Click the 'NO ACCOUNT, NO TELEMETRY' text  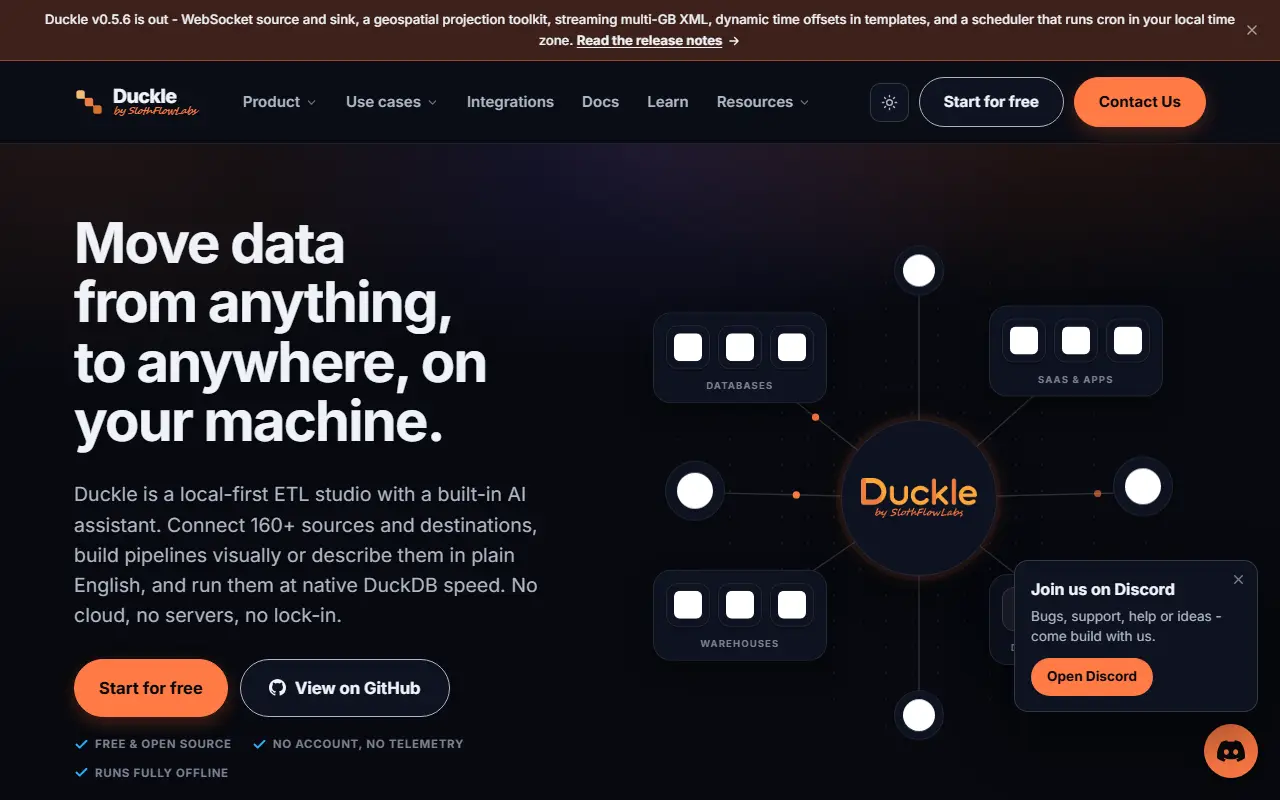pos(368,744)
